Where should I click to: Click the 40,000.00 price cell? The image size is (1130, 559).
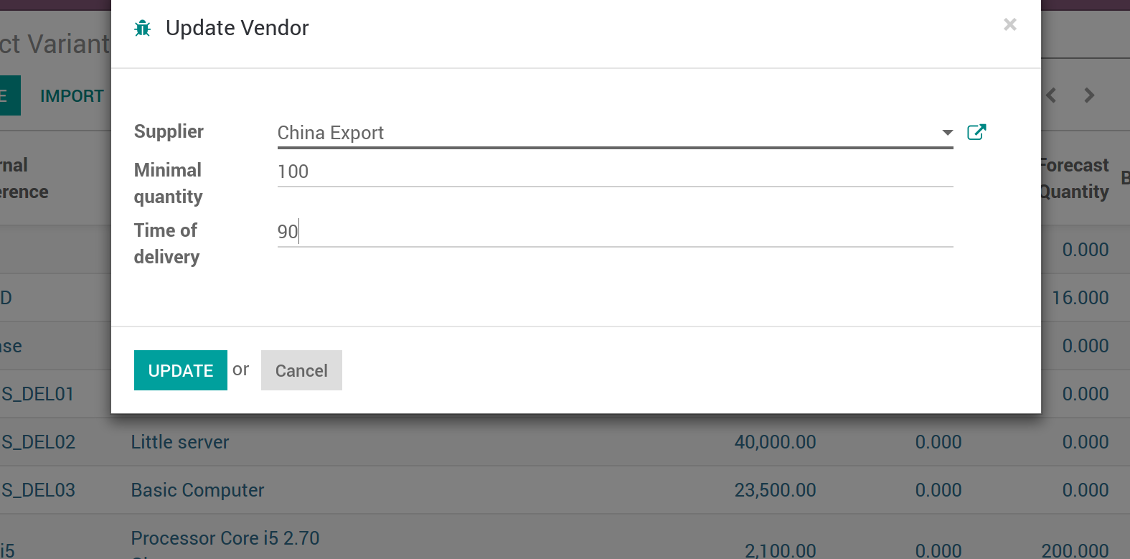pyautogui.click(x=775, y=442)
